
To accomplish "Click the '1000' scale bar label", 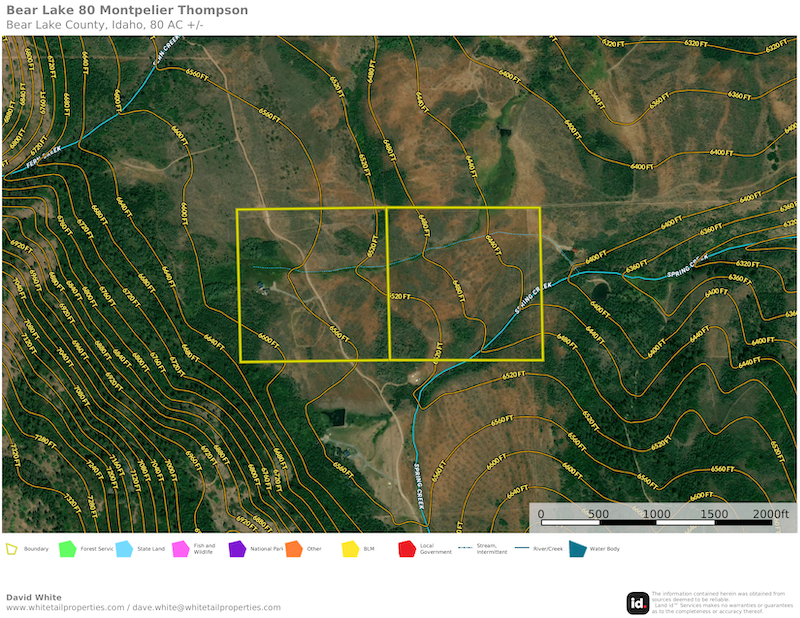I will [x=656, y=514].
